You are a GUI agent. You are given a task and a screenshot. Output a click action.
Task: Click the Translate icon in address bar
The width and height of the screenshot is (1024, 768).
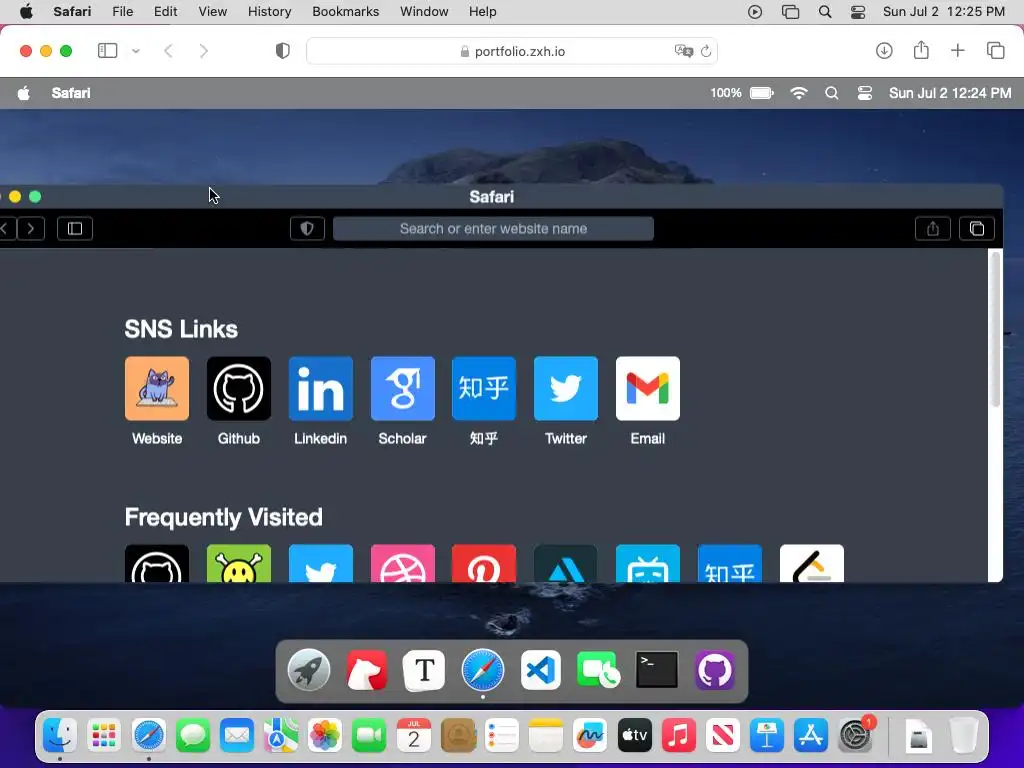point(684,51)
